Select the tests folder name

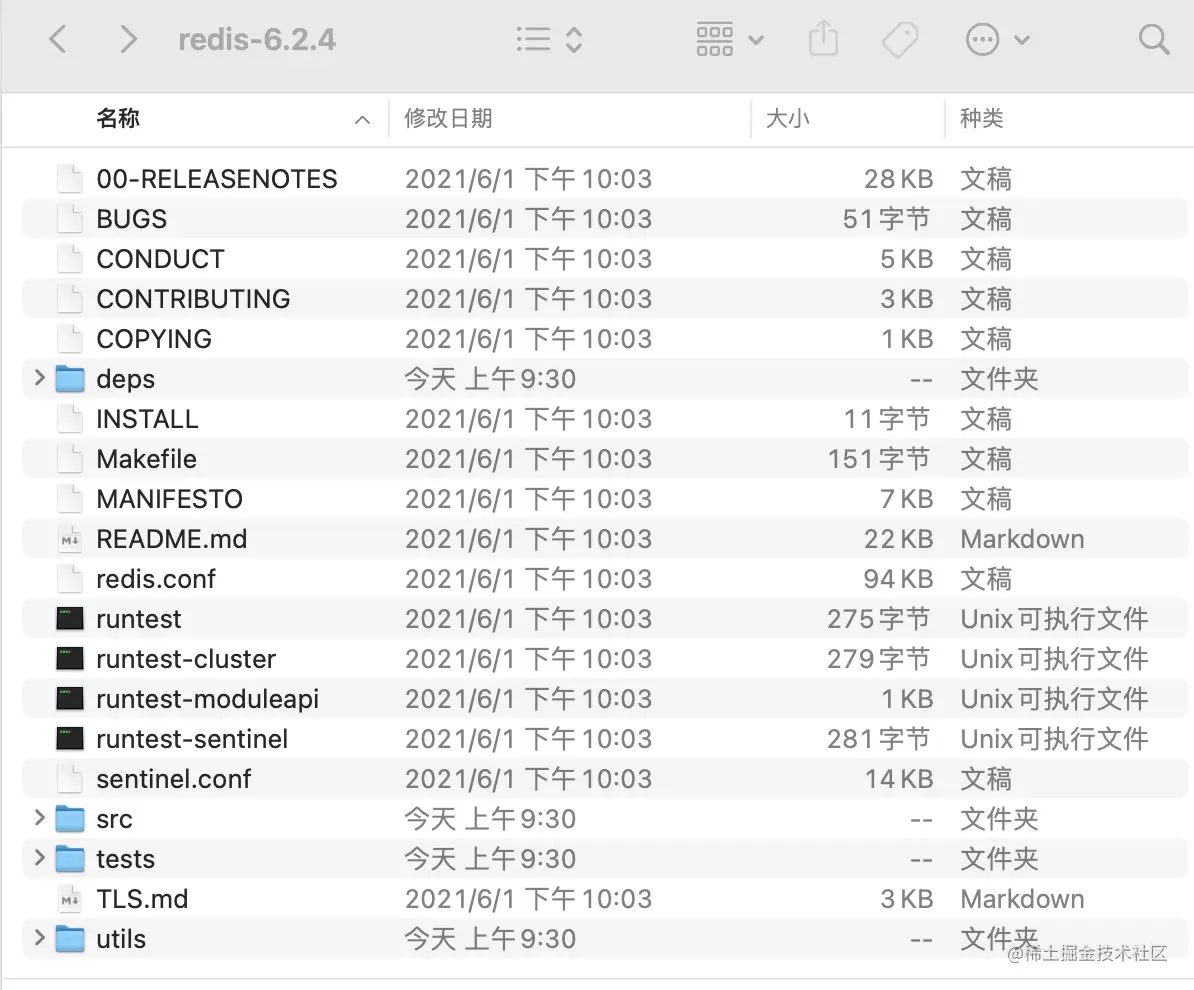point(126,859)
